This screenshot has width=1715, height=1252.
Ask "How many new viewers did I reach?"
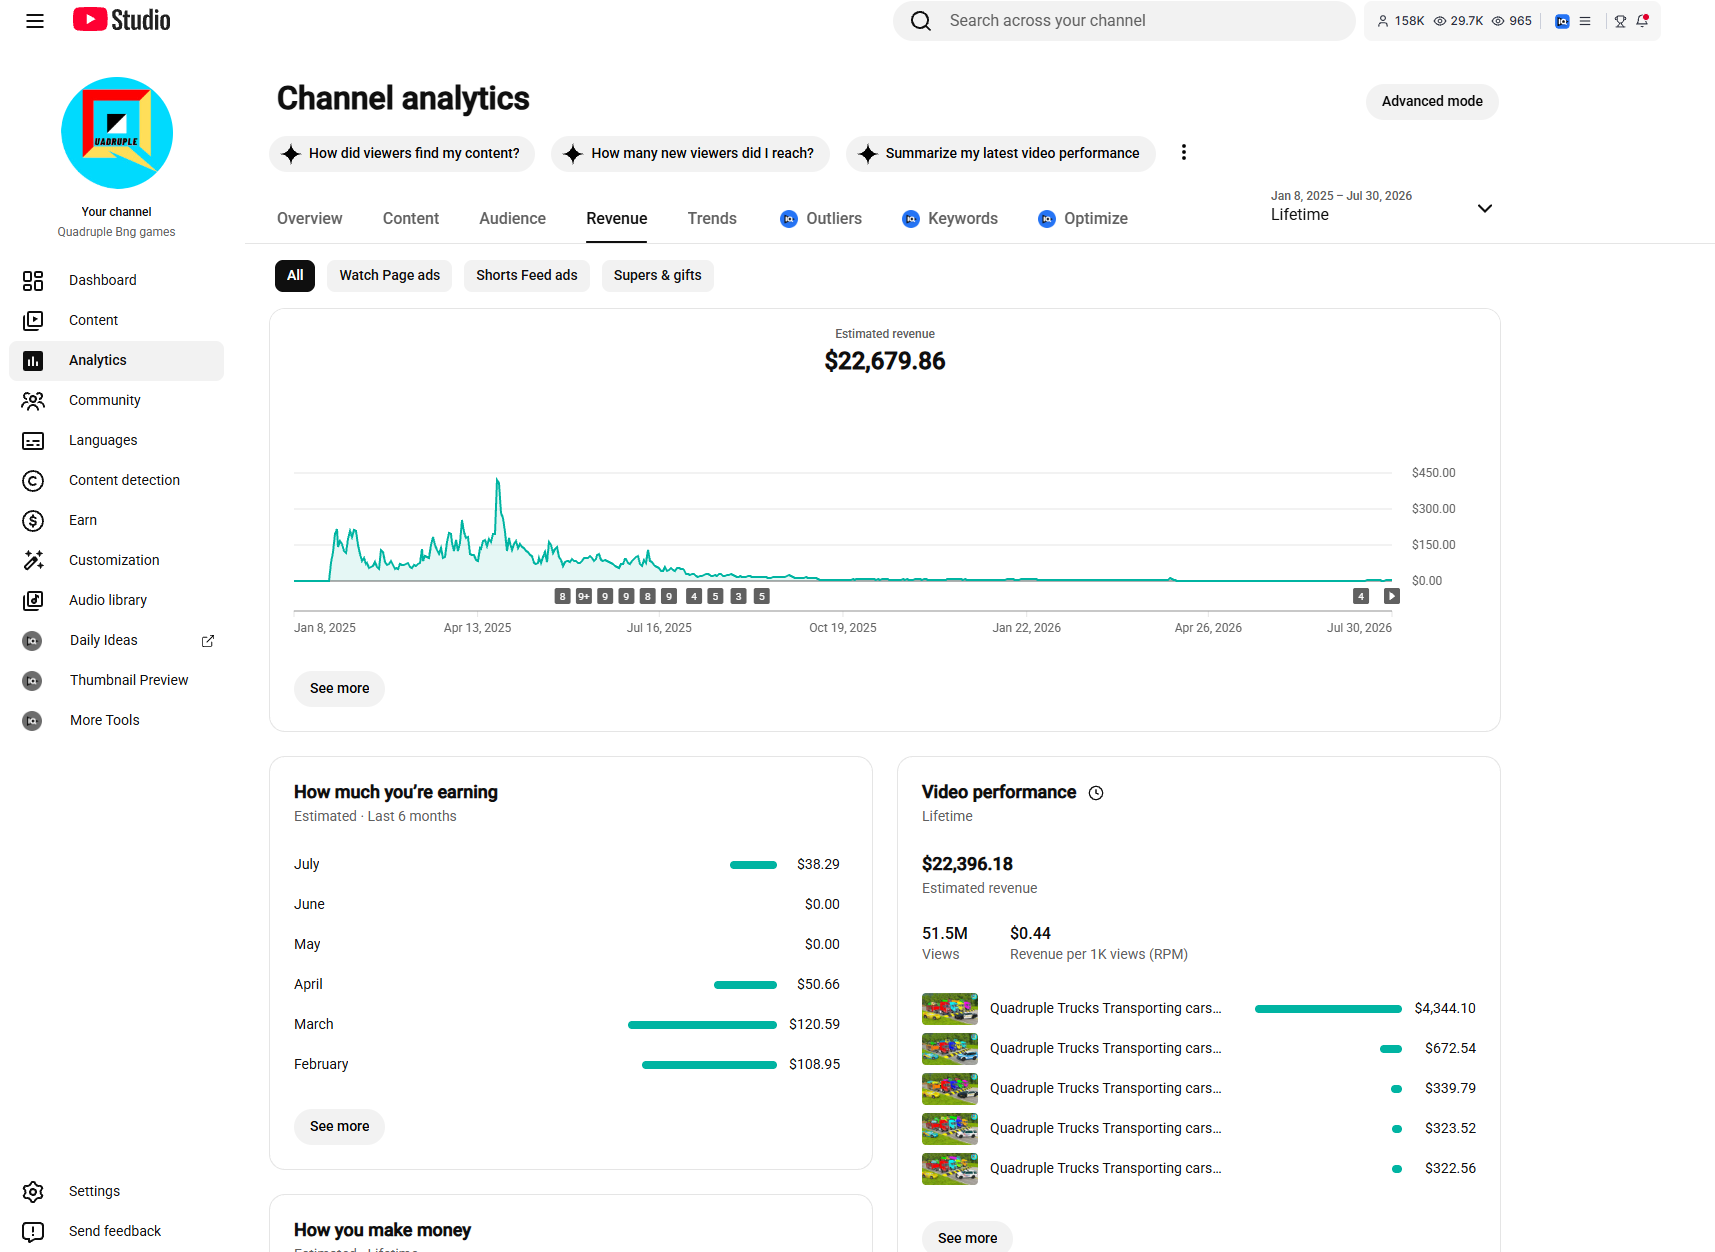tap(690, 154)
